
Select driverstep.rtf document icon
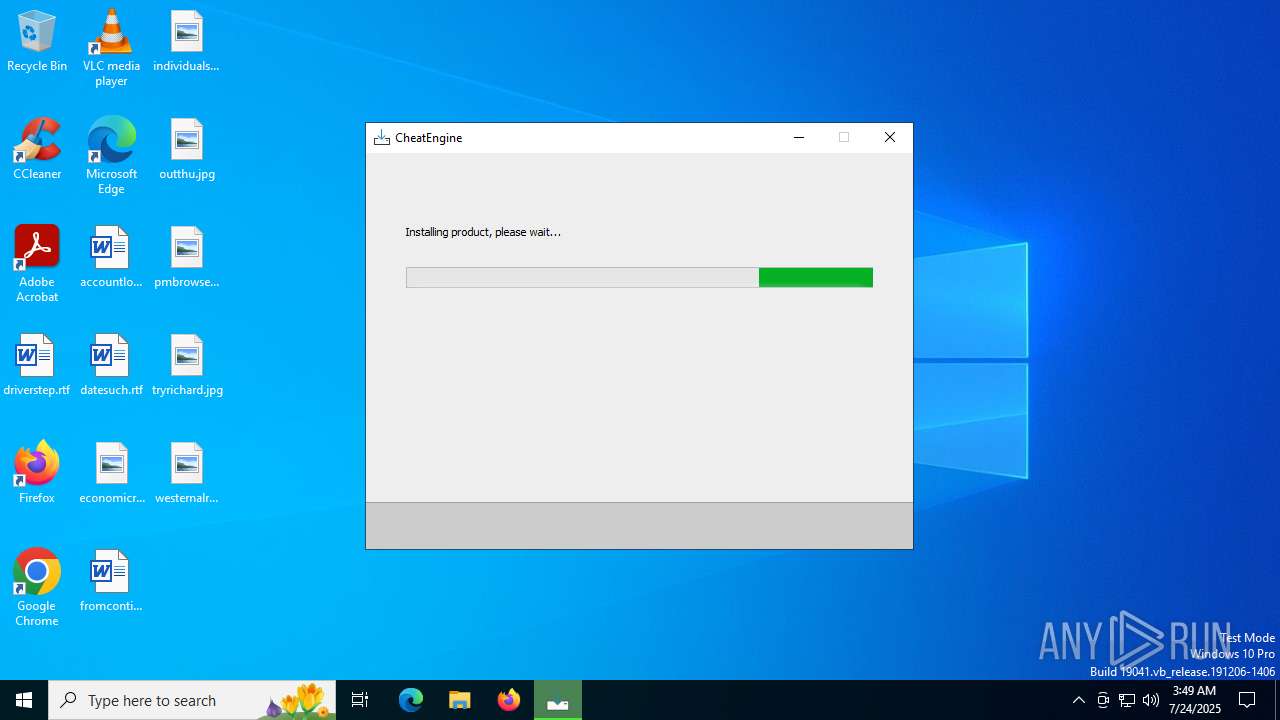coord(37,364)
